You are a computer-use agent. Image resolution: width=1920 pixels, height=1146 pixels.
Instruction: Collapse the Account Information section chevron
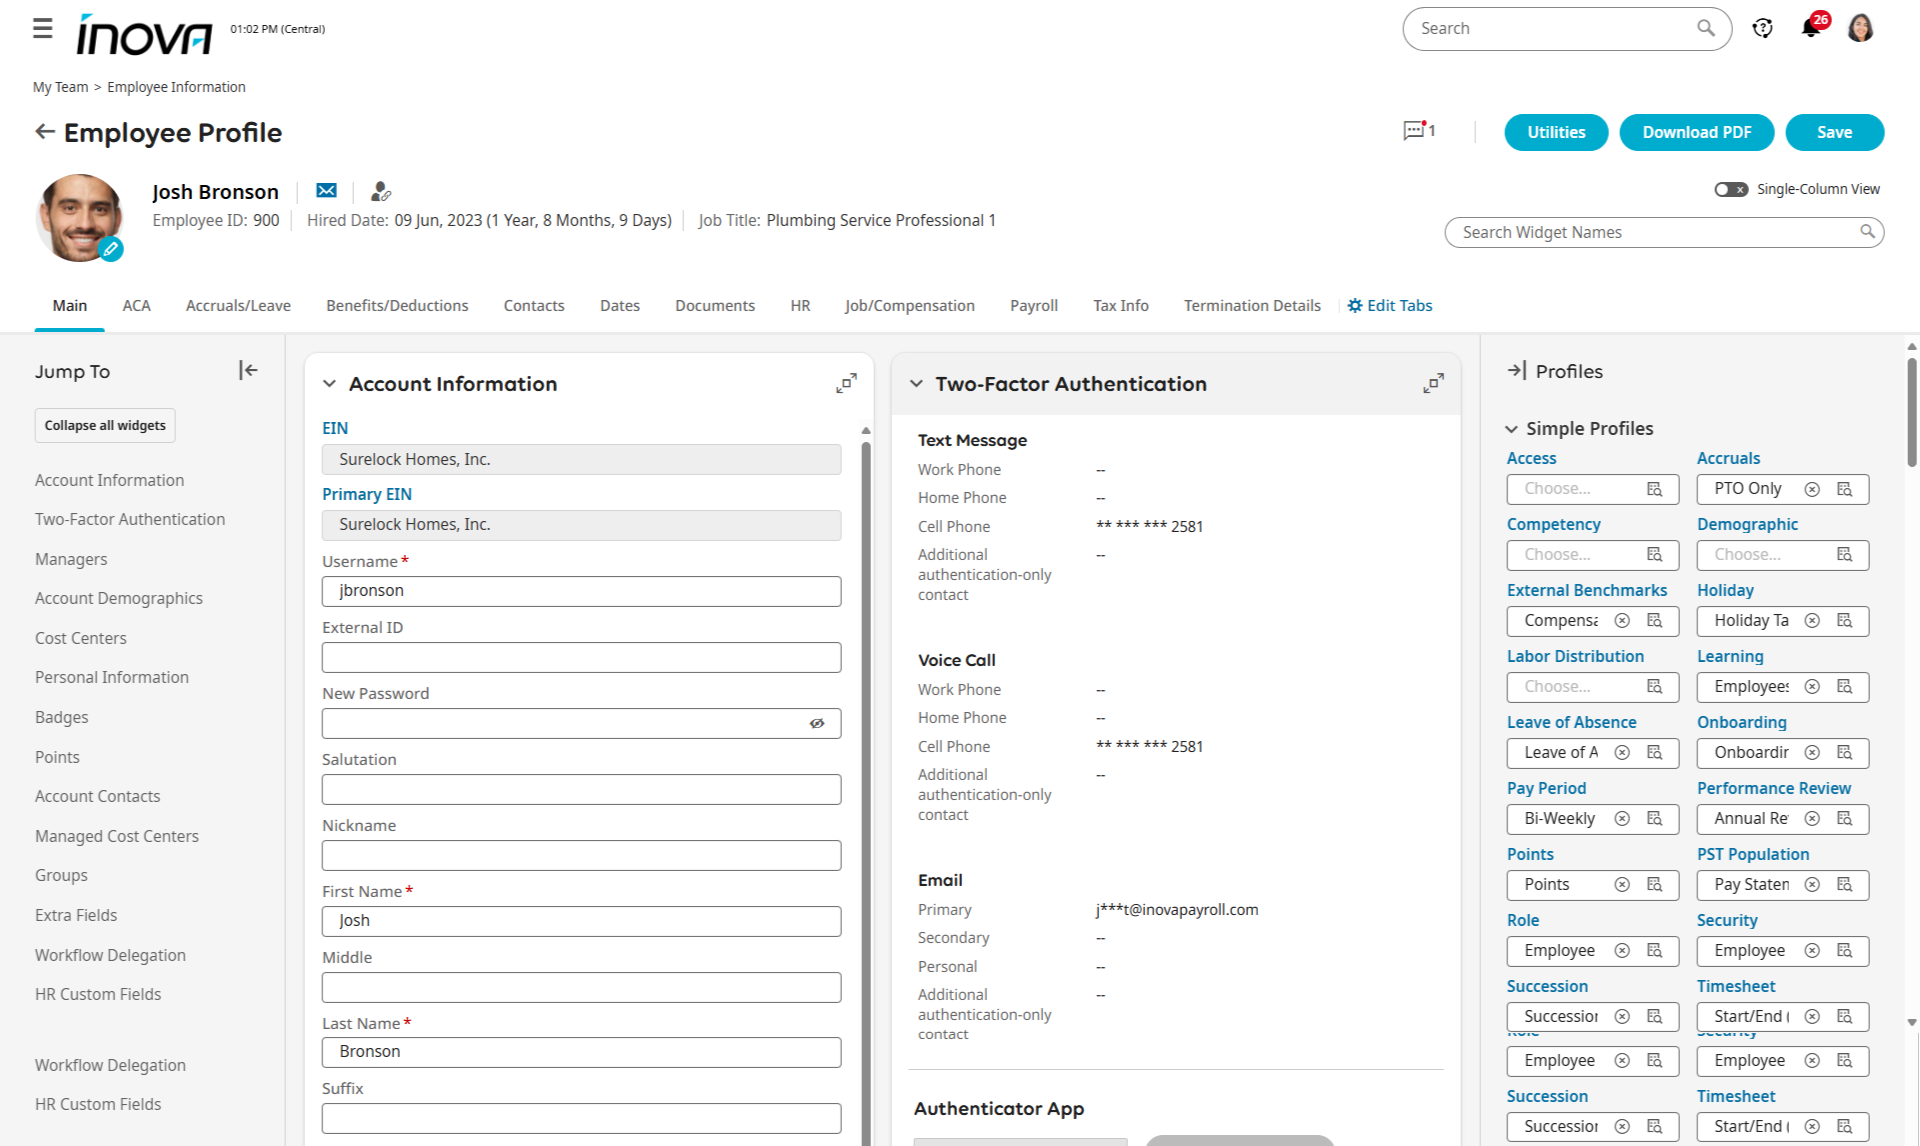pyautogui.click(x=329, y=384)
